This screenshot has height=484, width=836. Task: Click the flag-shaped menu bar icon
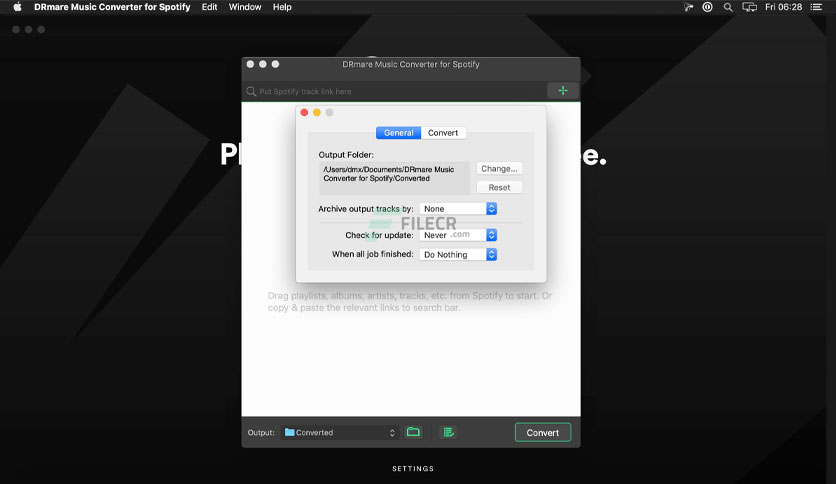(x=688, y=7)
